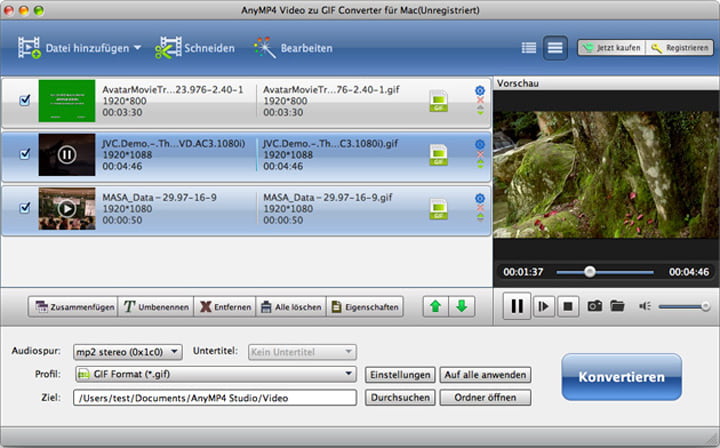Remove AvatarMovieTr with its red X
Viewport: 720px width, 448px height.
[x=480, y=100]
